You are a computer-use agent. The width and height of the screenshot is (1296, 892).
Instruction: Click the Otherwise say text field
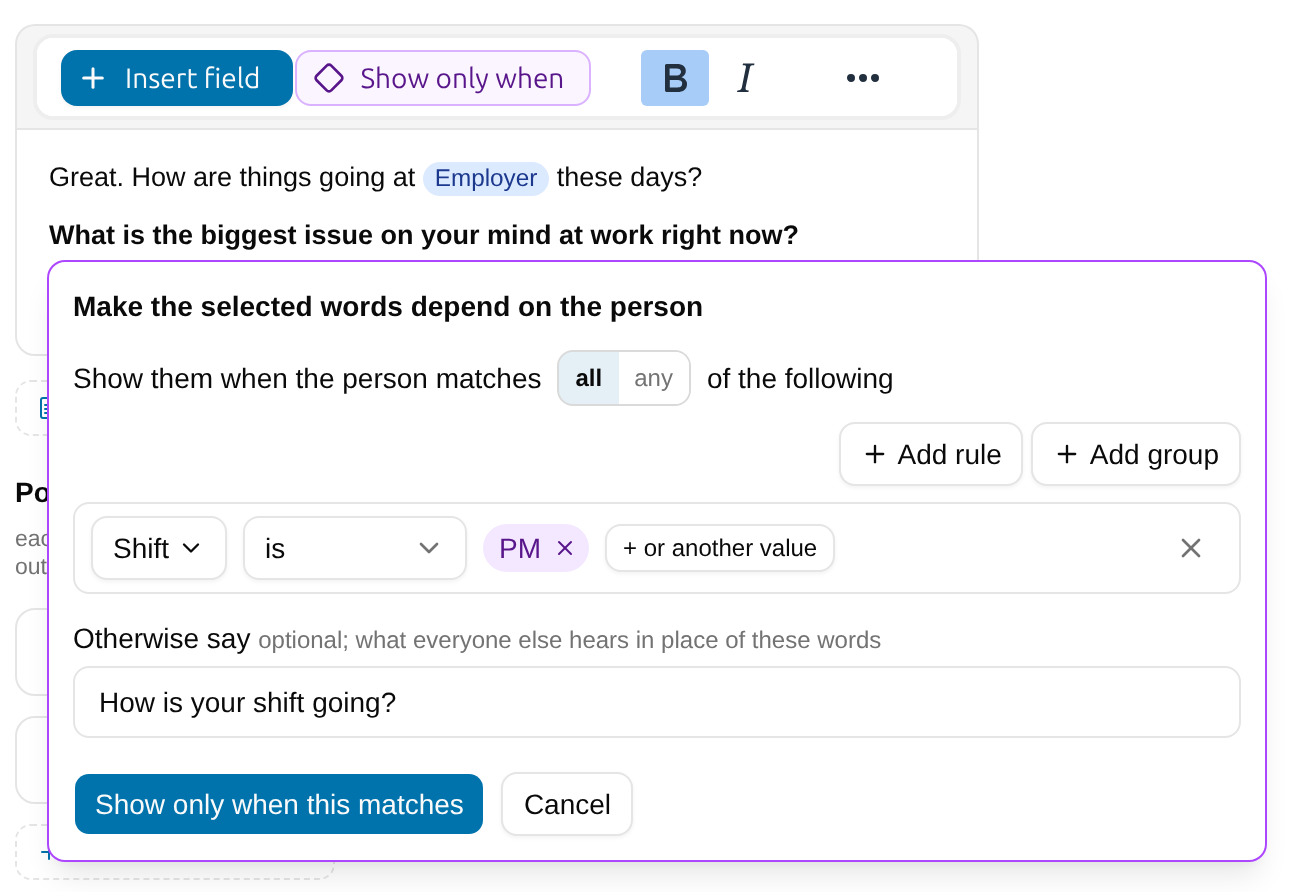tap(657, 702)
